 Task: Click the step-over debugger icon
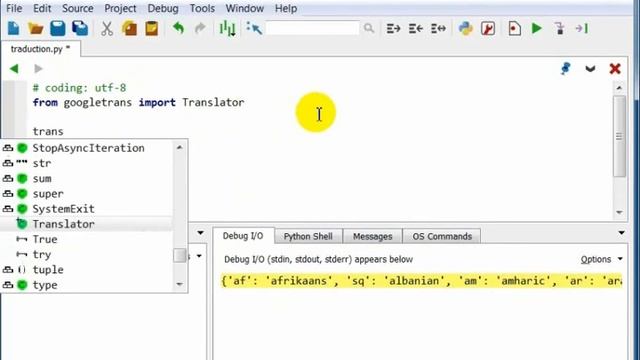(582, 29)
